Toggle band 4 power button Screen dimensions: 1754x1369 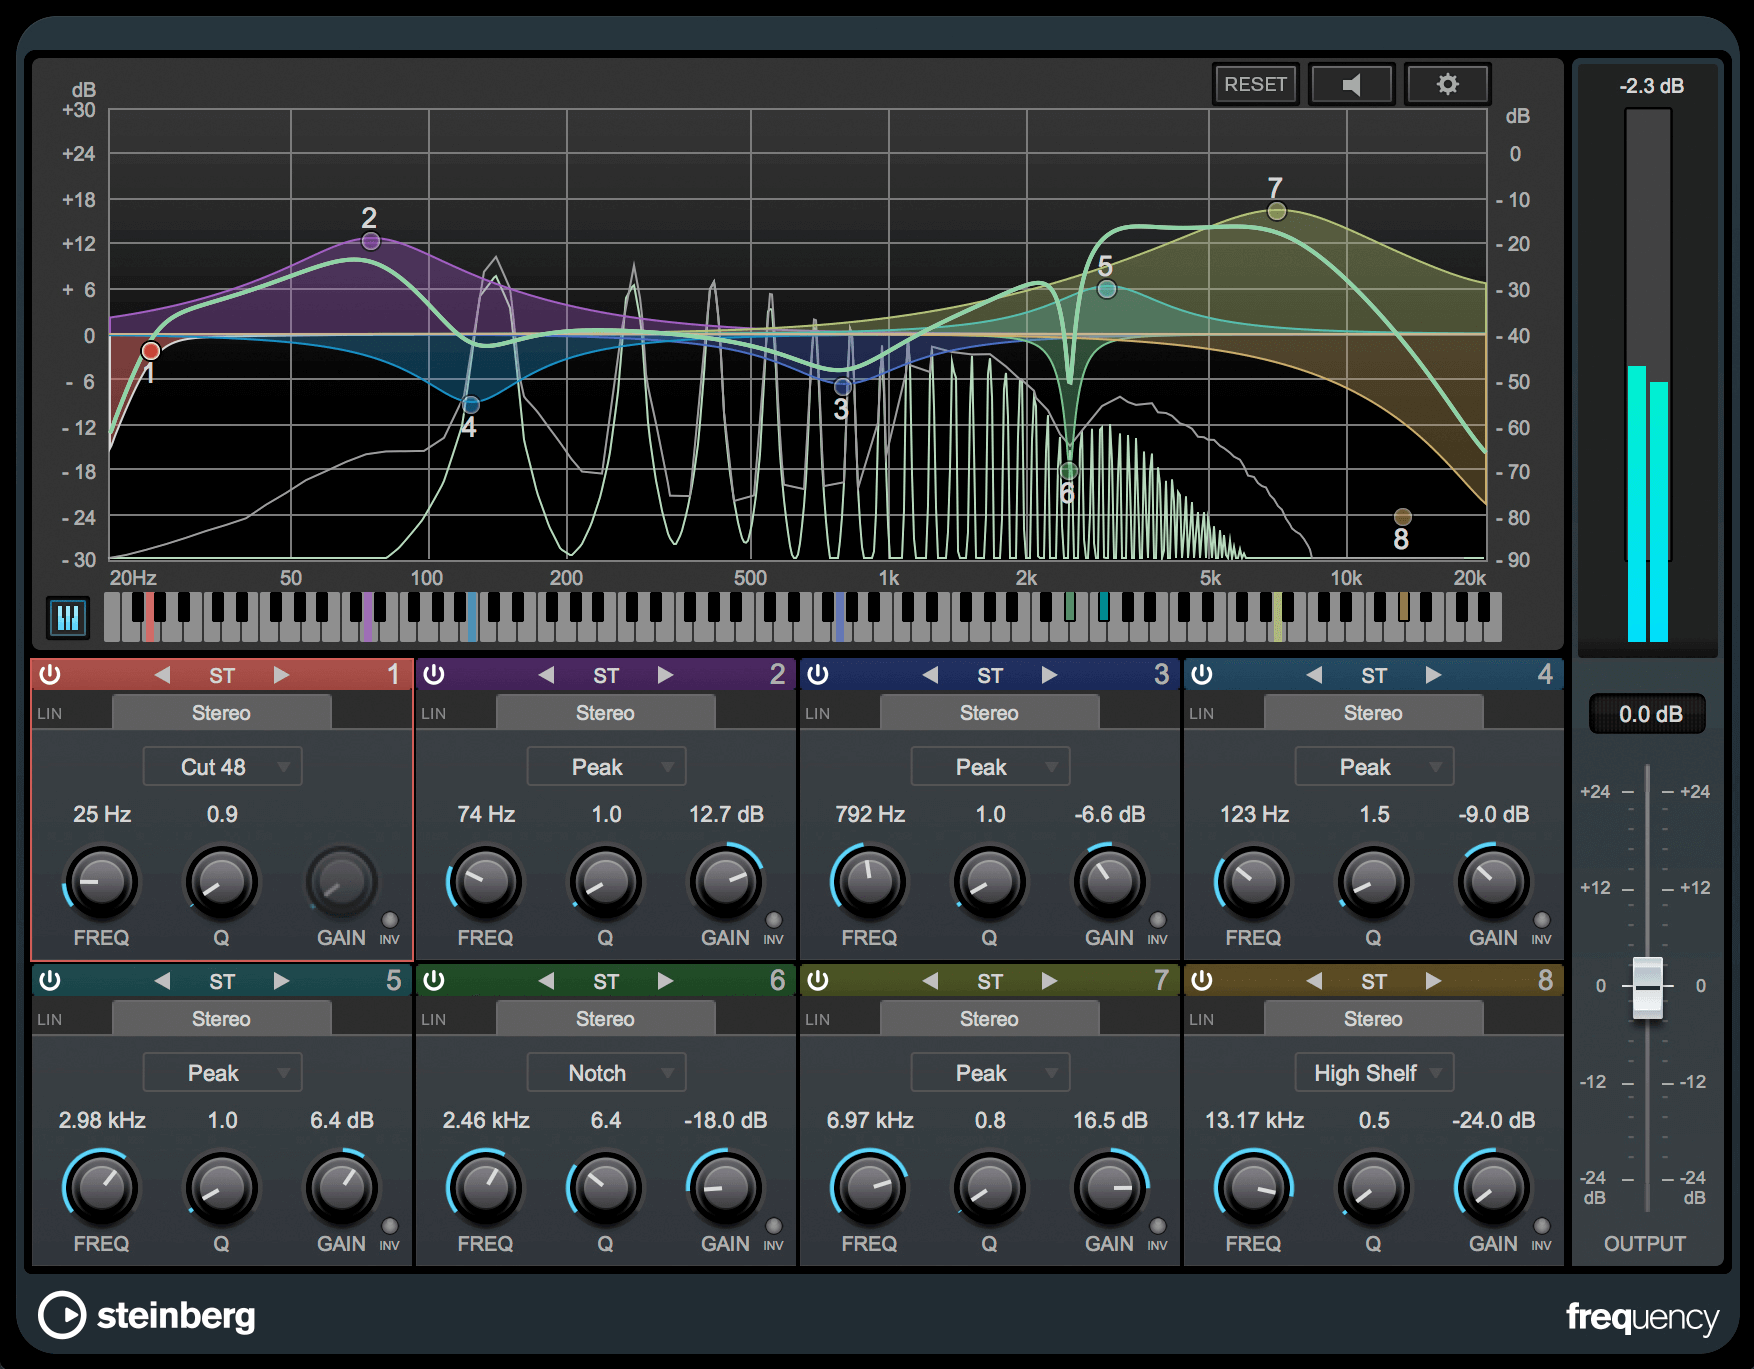click(1202, 675)
